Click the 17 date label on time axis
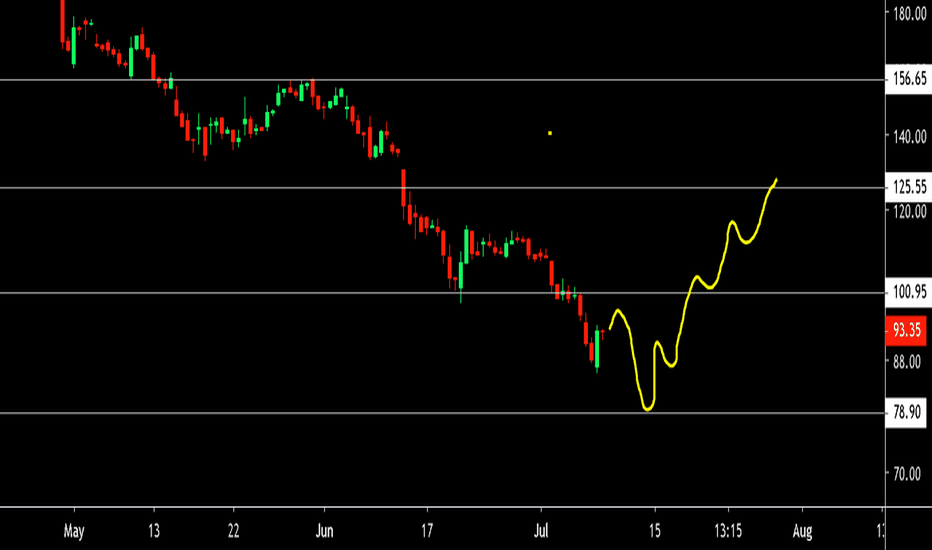This screenshot has width=932, height=550. tap(427, 530)
